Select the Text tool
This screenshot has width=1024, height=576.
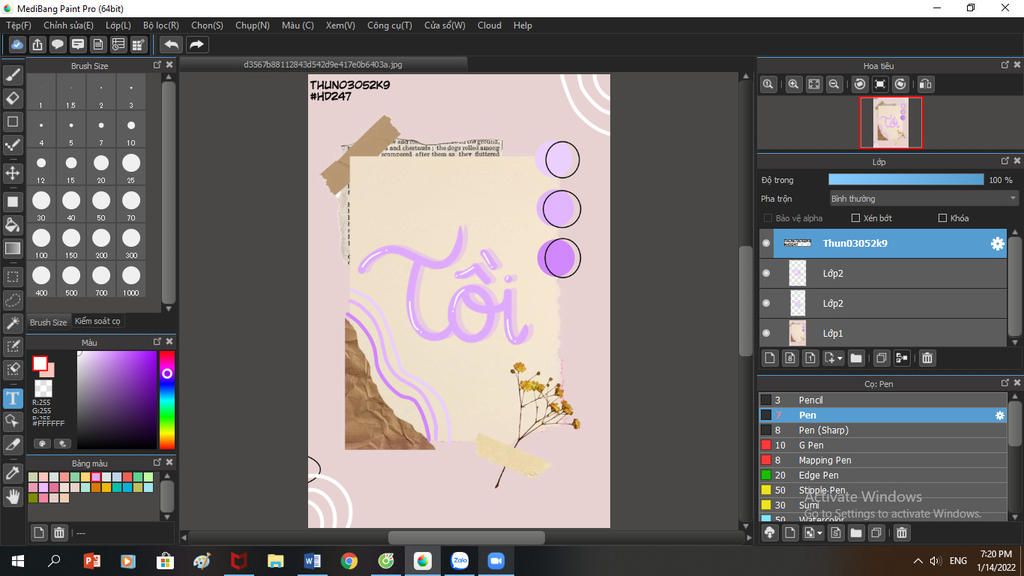click(12, 398)
